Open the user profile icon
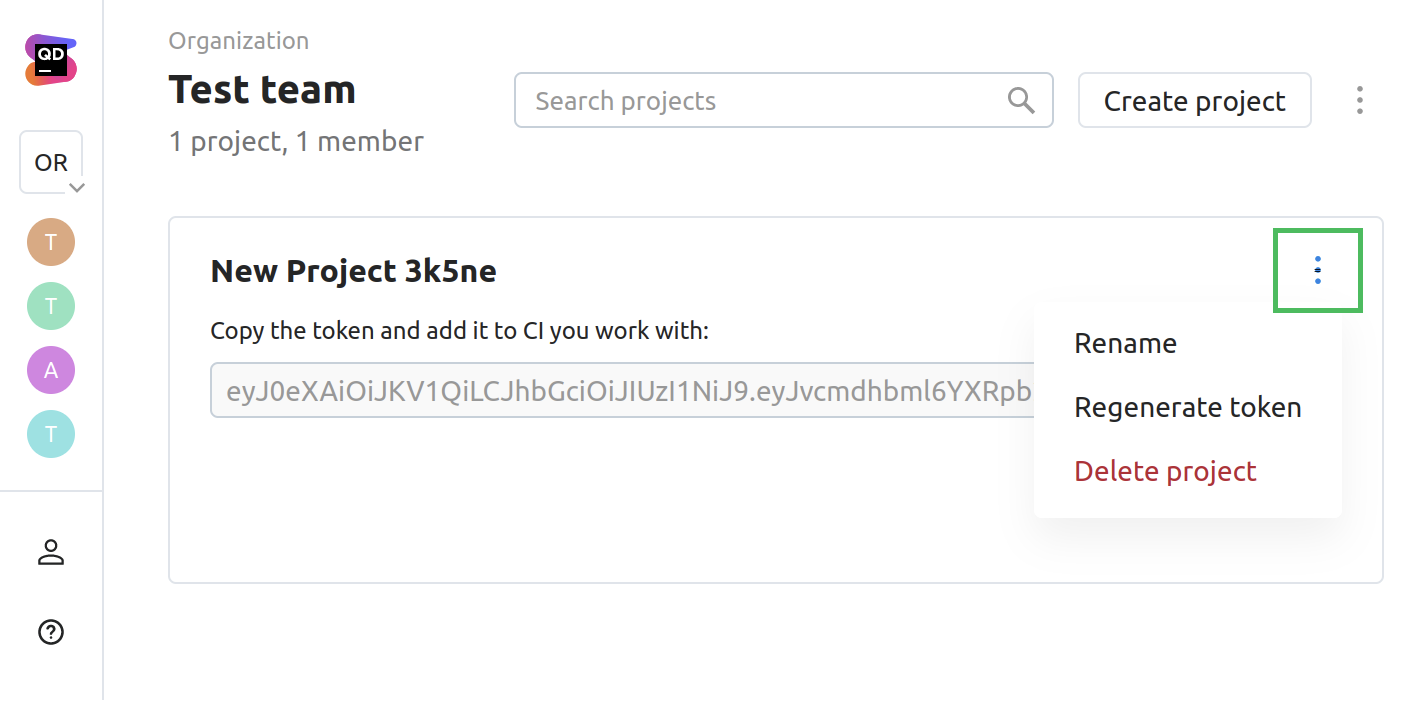The width and height of the screenshot is (1413, 701). [x=51, y=552]
